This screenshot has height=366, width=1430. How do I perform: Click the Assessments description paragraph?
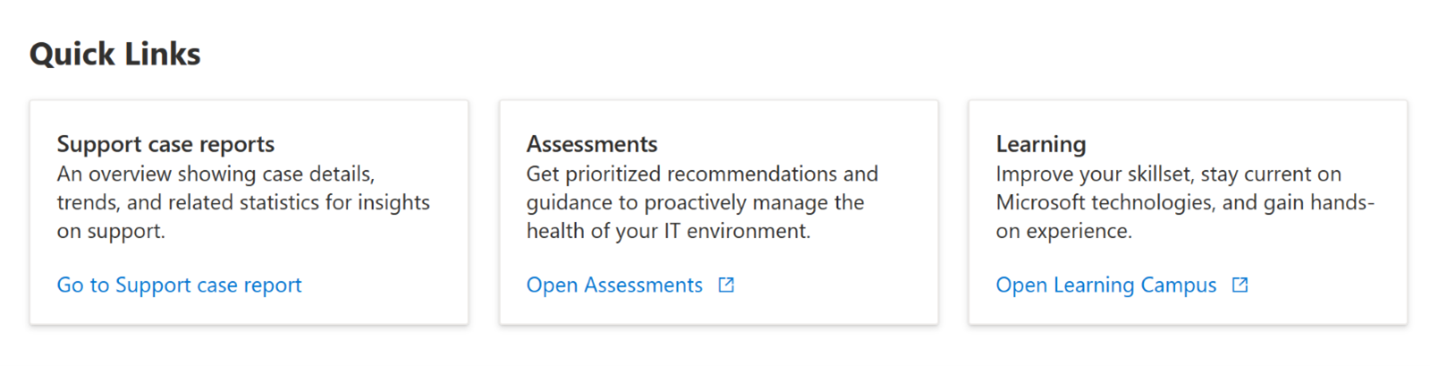pos(702,203)
